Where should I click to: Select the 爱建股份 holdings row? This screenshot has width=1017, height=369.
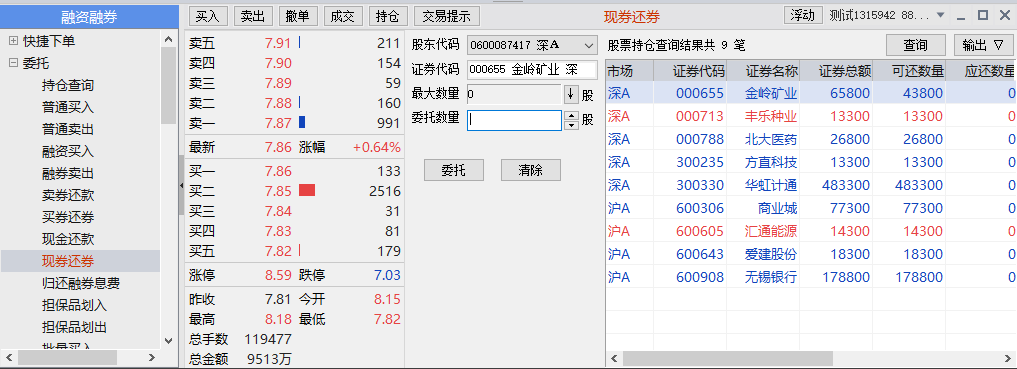[x=811, y=254]
